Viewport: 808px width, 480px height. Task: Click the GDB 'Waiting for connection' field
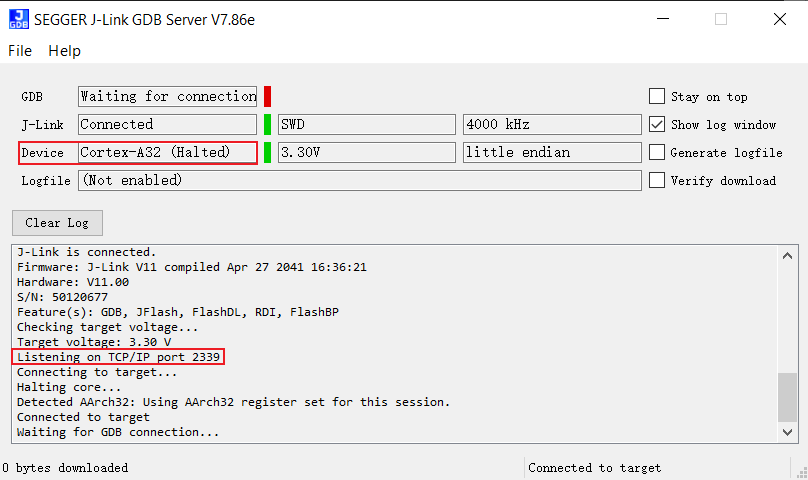[167, 96]
